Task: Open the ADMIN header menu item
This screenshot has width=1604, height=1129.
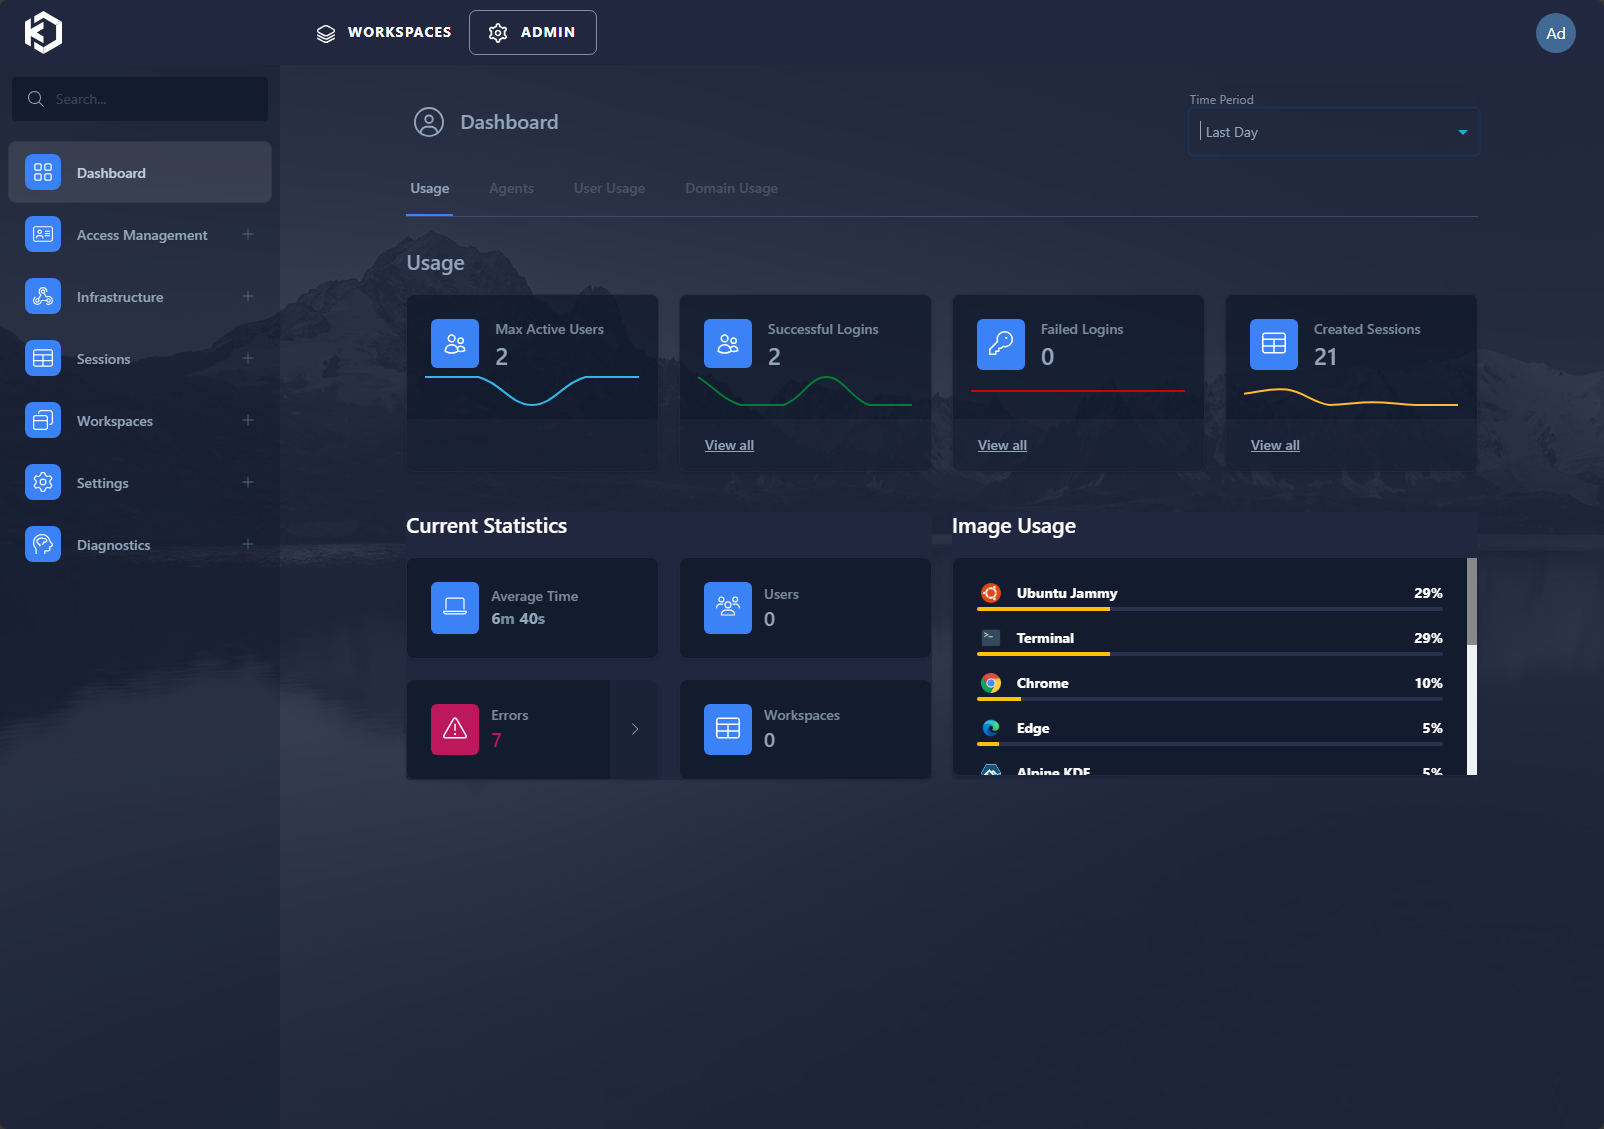Action: click(x=533, y=33)
